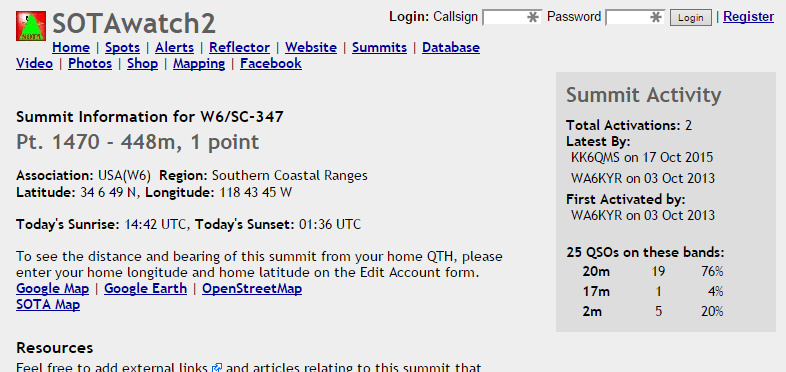
Task: Click the Callsign input field
Action: coord(512,18)
